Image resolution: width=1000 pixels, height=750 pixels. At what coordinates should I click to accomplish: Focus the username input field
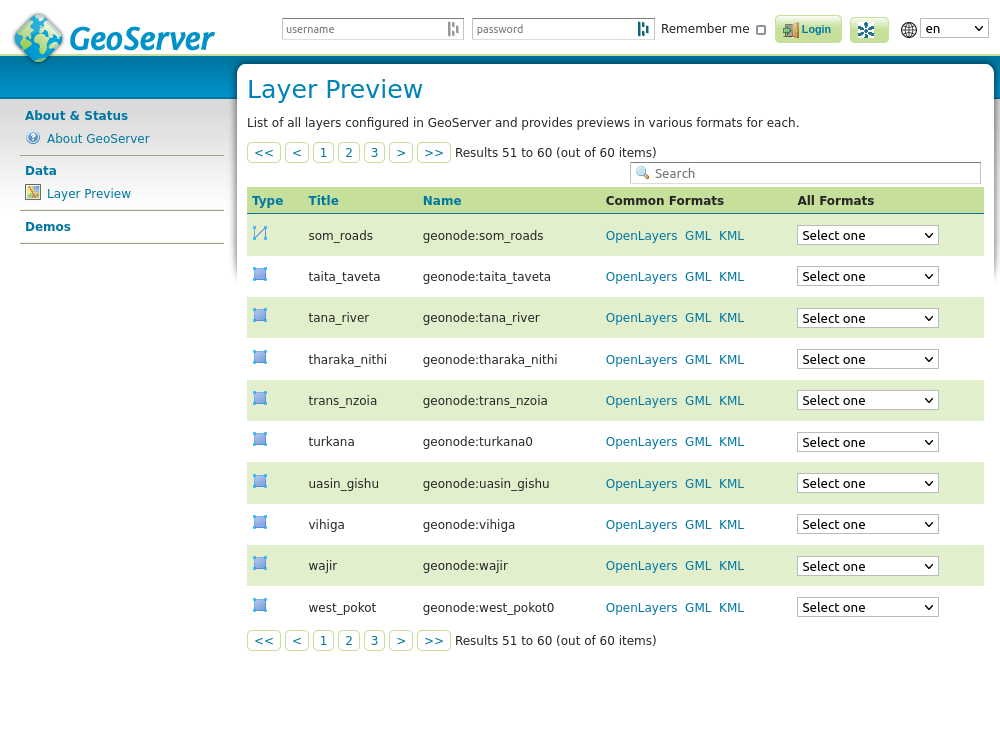pos(372,29)
